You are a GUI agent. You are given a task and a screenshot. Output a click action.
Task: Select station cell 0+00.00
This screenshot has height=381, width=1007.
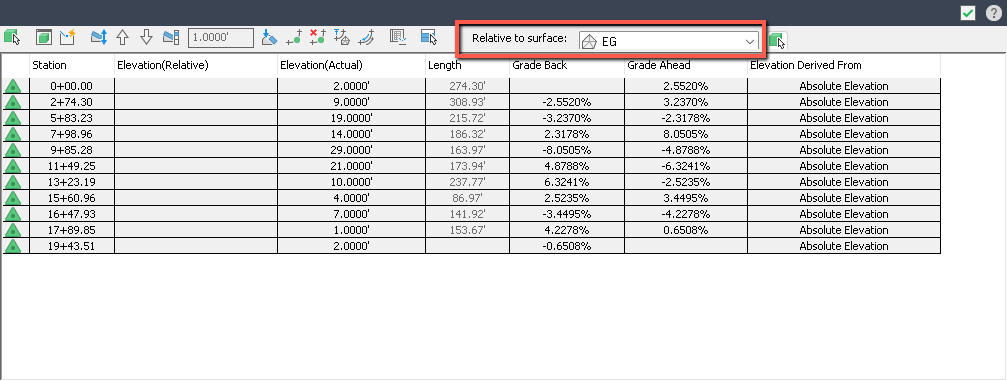[x=71, y=86]
